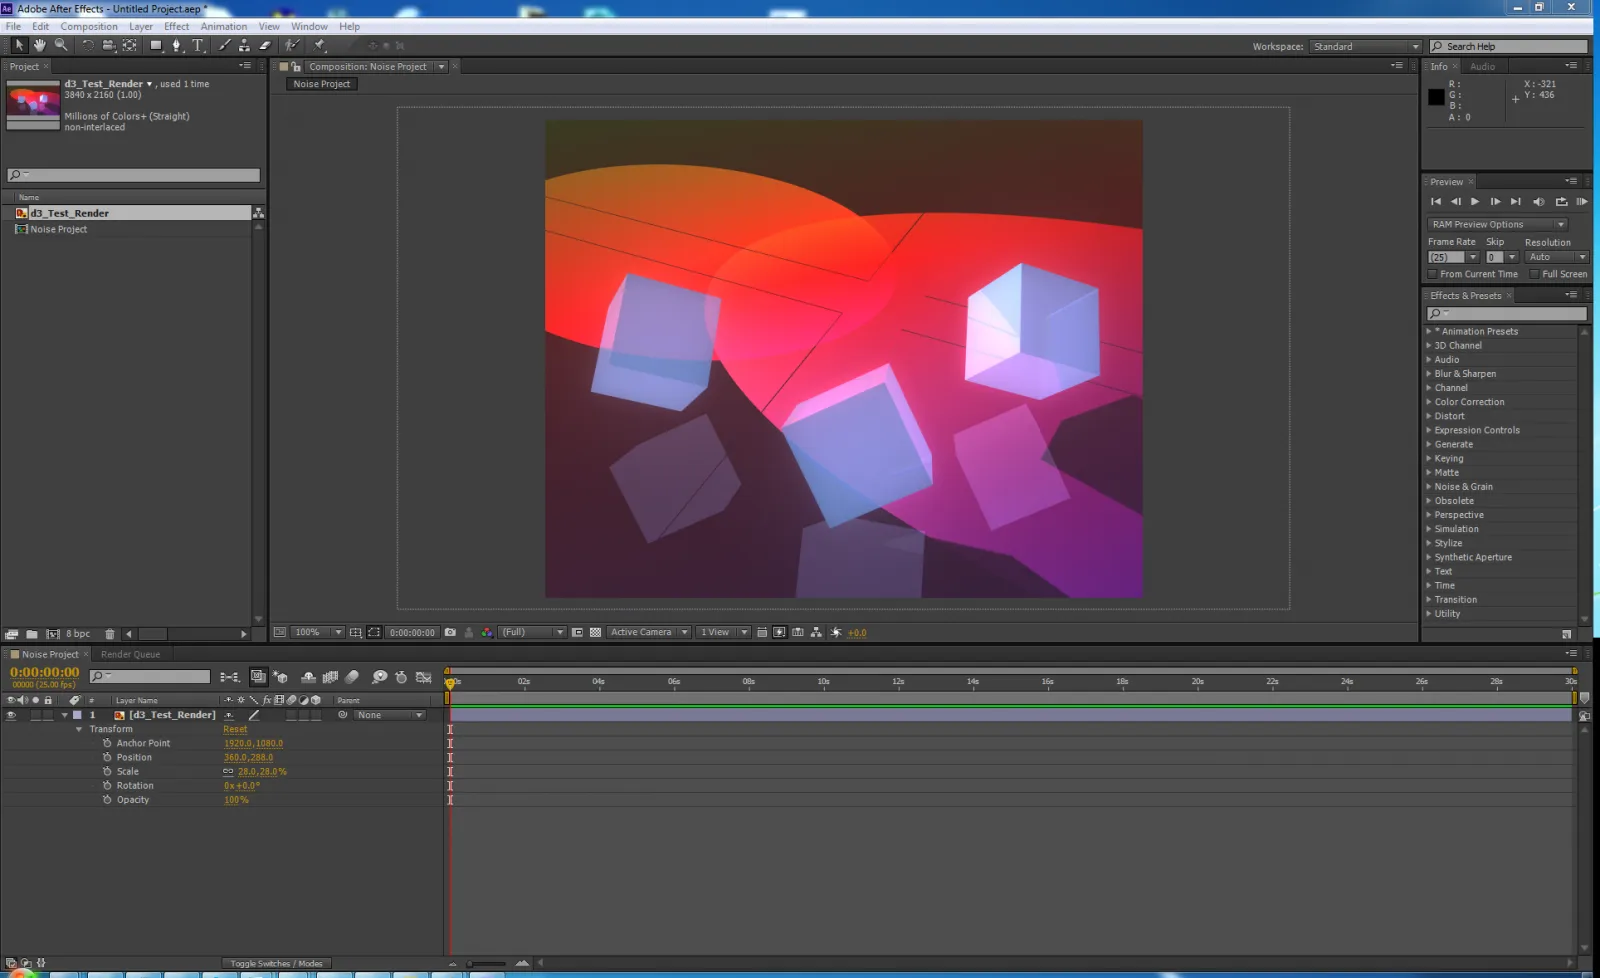Viewport: 1600px width, 978px height.
Task: Select the Noise Project item in Project panel
Action: click(57, 229)
